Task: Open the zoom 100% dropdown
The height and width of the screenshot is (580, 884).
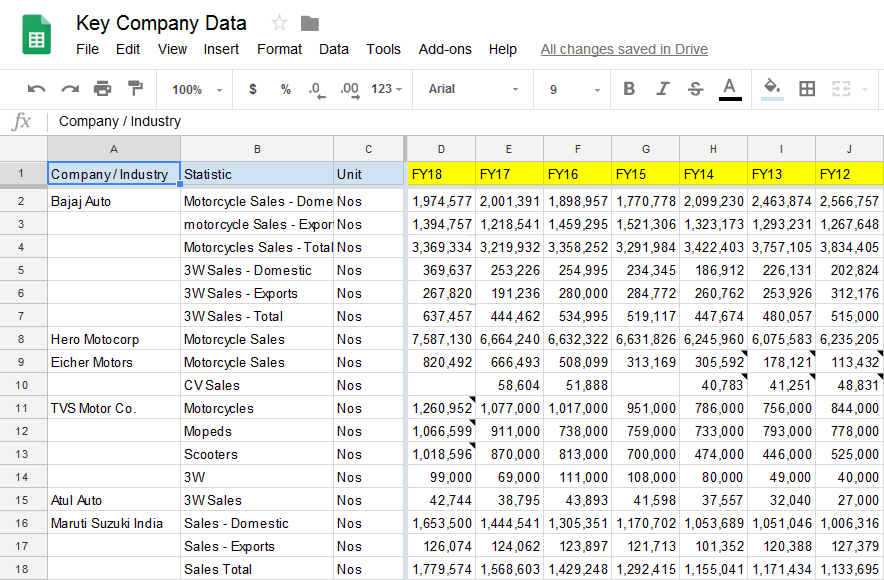Action: tap(197, 90)
